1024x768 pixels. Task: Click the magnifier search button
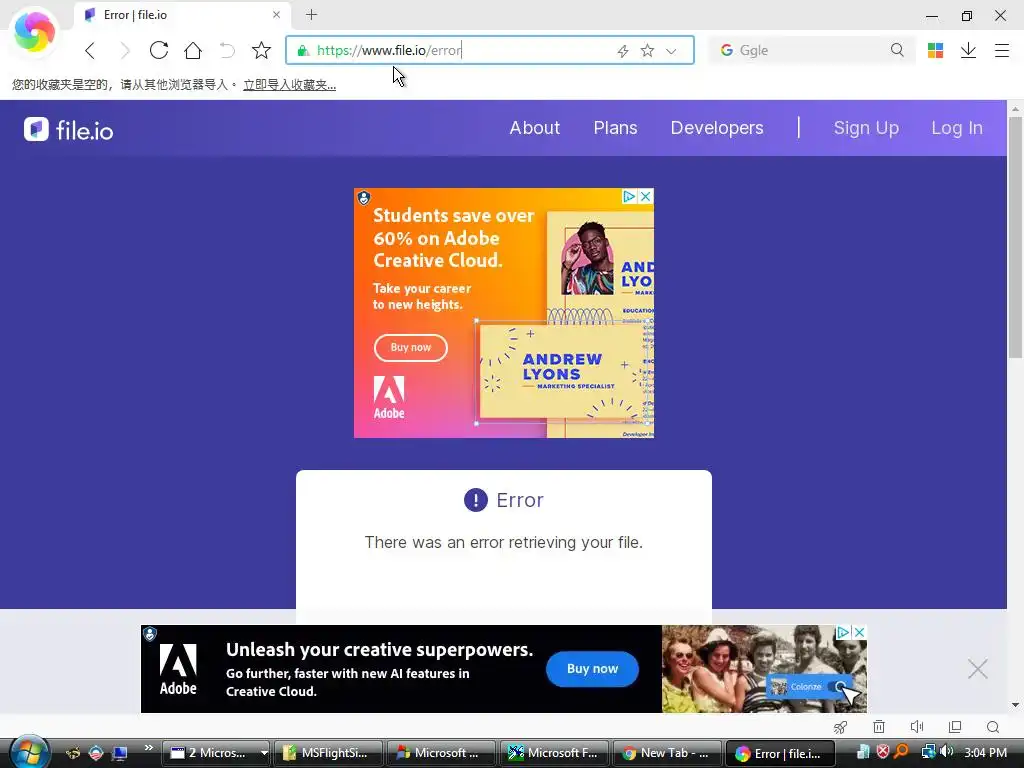coord(897,50)
